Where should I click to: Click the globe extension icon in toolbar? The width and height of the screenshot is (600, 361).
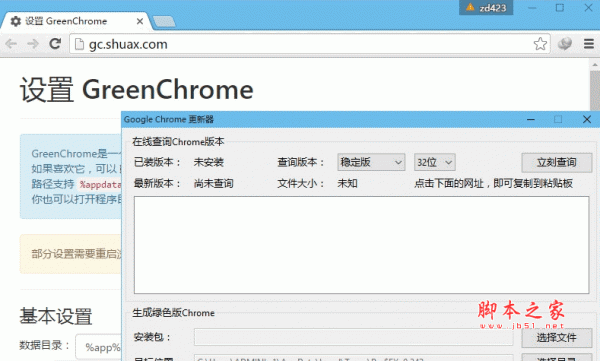tap(565, 44)
